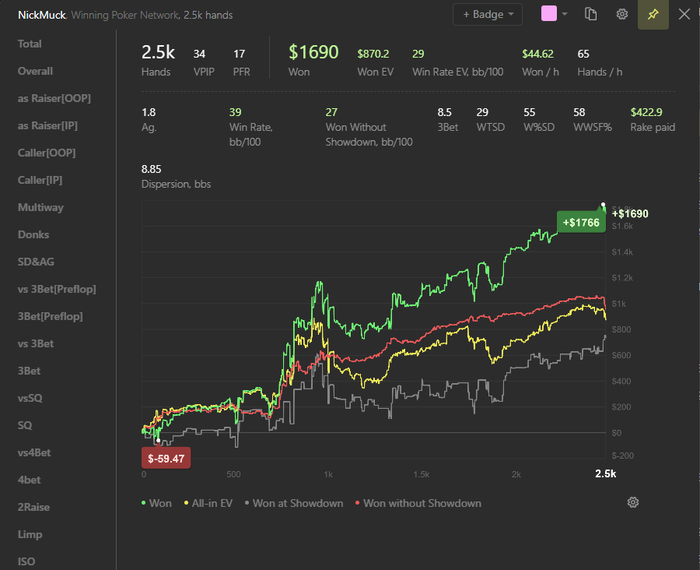Switch to the Overall sidebar section

pyautogui.click(x=35, y=71)
